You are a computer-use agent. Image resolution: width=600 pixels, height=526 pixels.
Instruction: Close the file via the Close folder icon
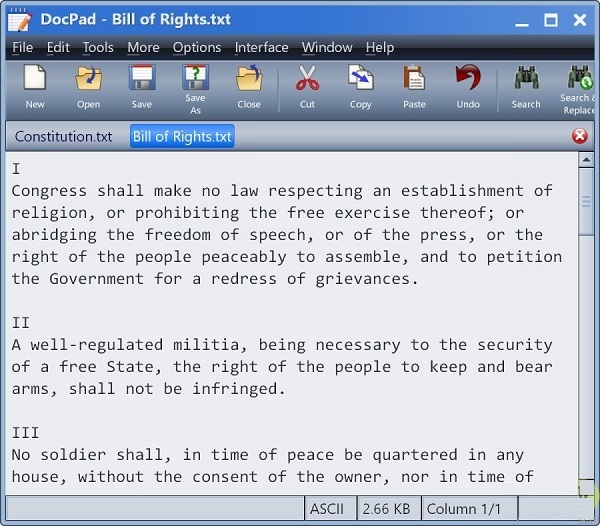[249, 84]
